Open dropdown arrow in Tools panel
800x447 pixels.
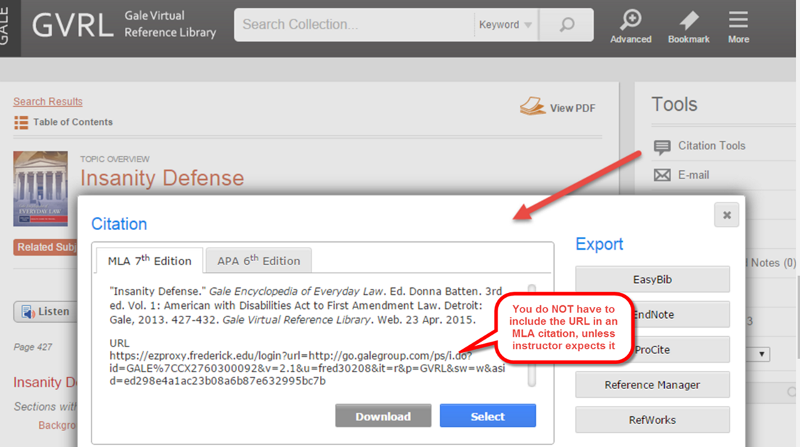[761, 354]
